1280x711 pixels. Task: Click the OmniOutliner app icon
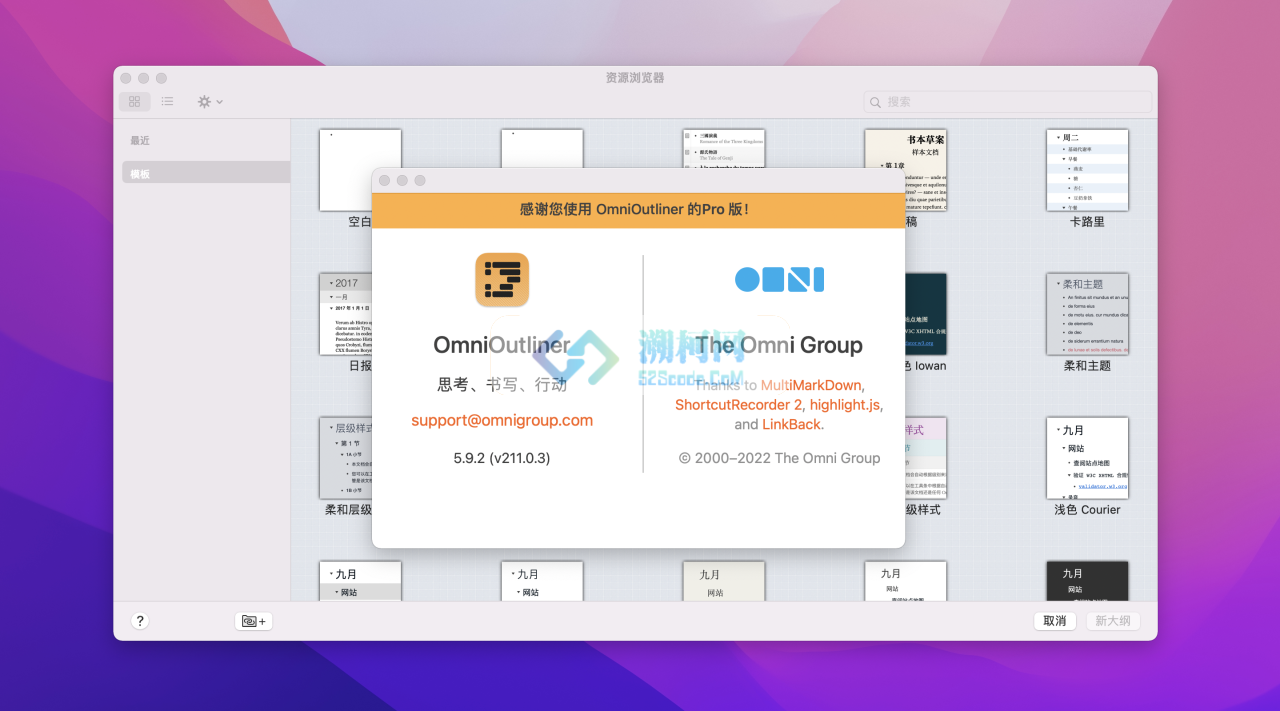click(x=502, y=280)
